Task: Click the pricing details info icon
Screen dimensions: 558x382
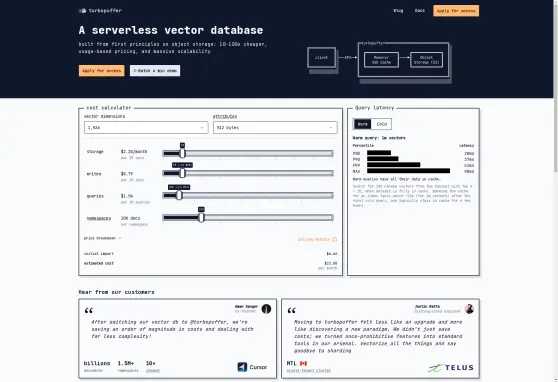Action: pyautogui.click(x=335, y=239)
